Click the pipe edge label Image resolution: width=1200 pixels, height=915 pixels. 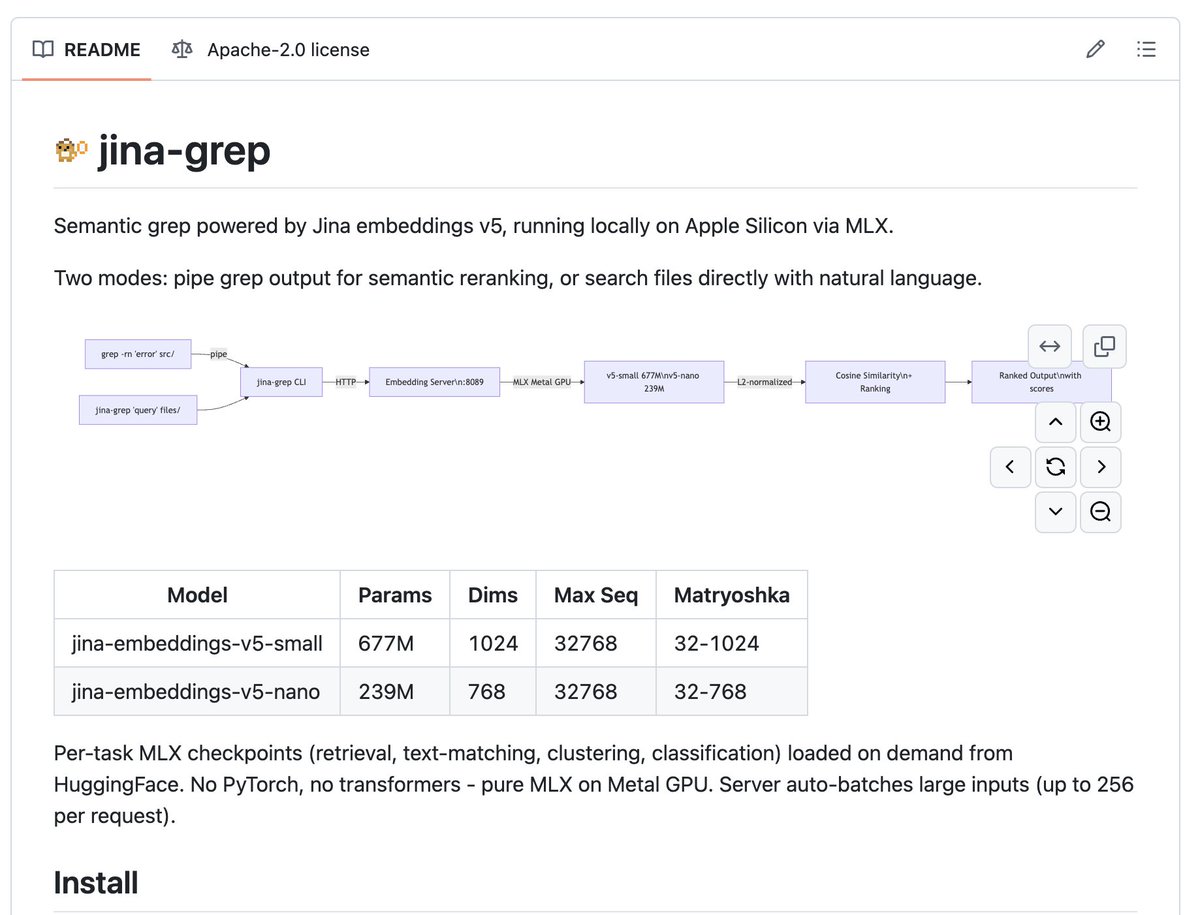pyautogui.click(x=218, y=354)
